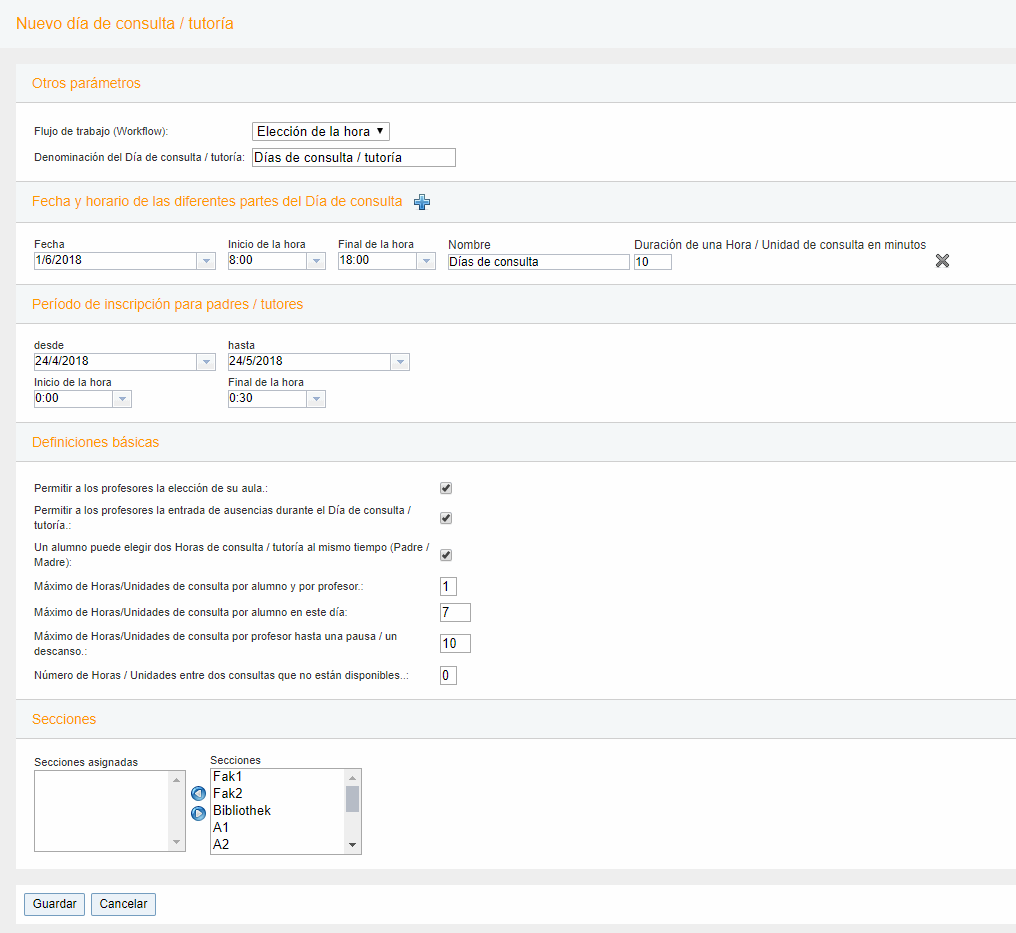The image size is (1016, 933).
Task: Open the 8:00 start time dropdown
Action: point(316,260)
